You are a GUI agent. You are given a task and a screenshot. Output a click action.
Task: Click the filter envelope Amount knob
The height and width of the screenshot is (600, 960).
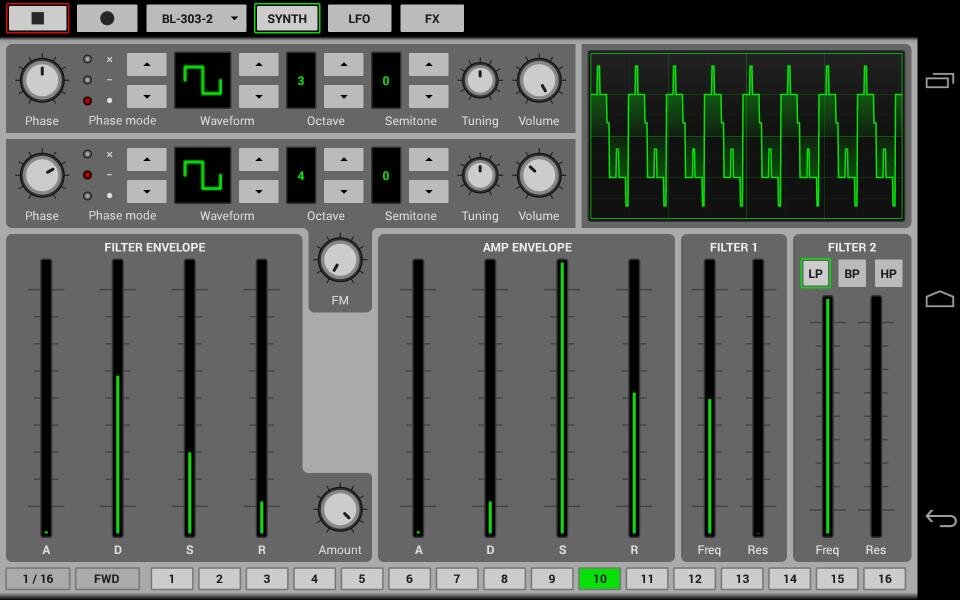tap(340, 509)
